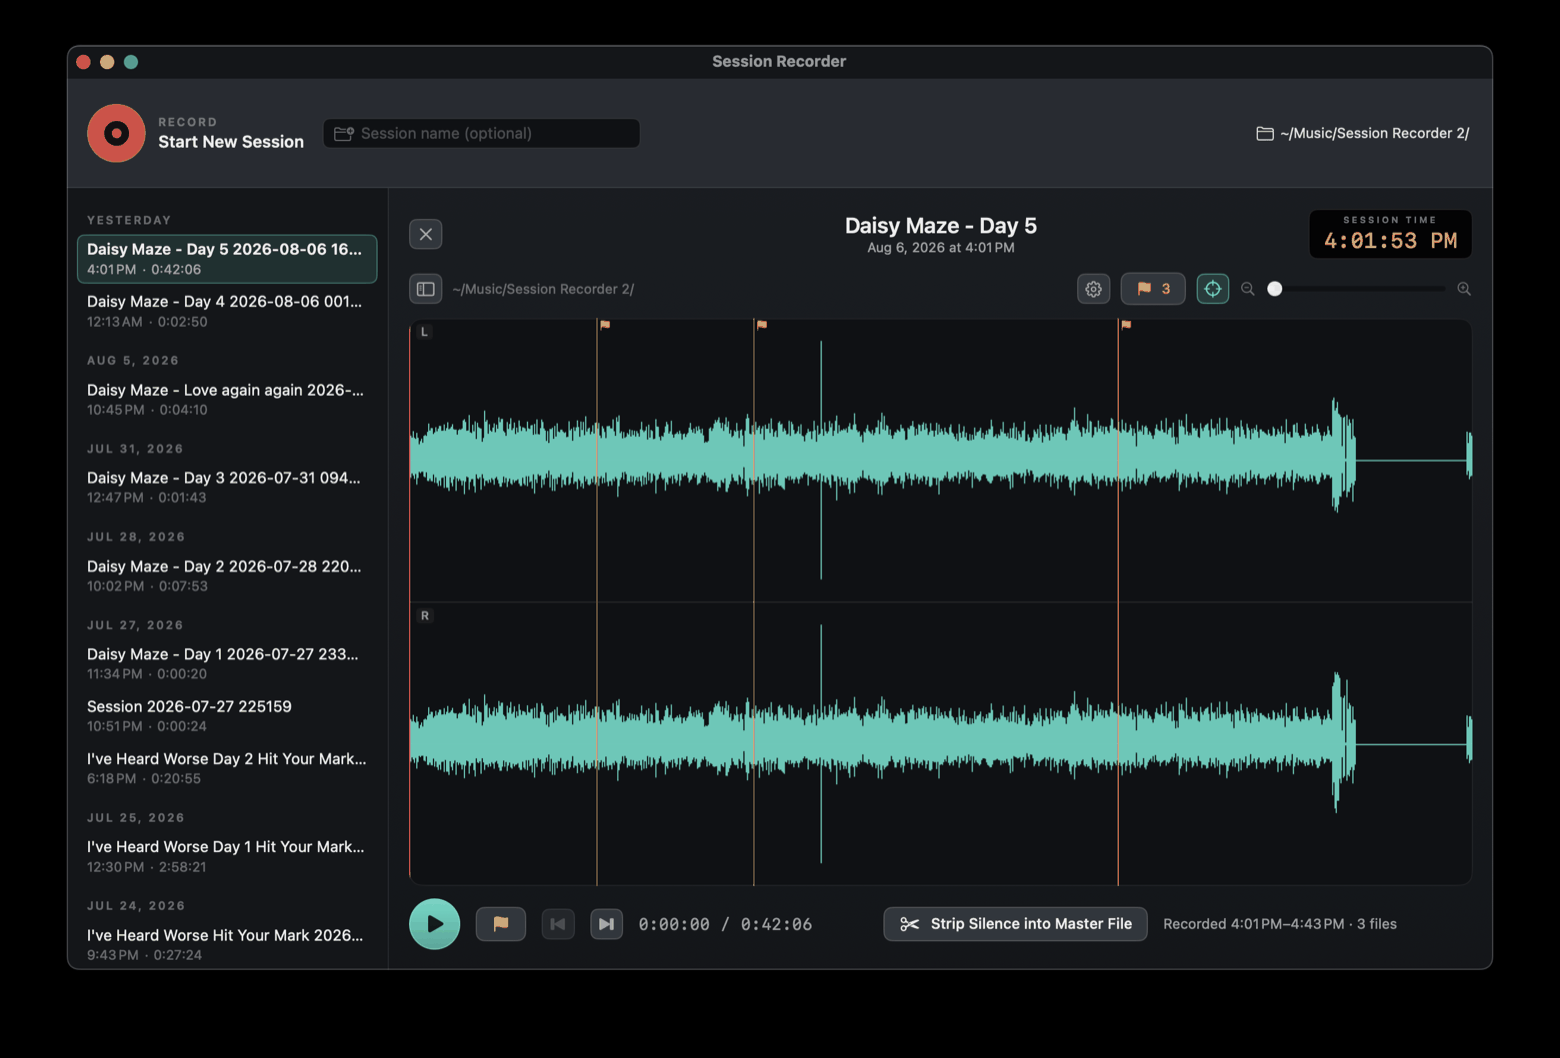Click the Session name input field
Screen dimensions: 1560x1058
coord(481,133)
